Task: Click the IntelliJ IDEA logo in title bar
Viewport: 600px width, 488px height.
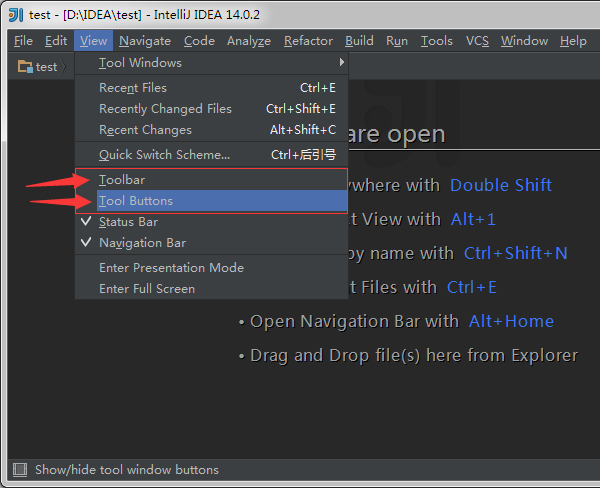Action: coord(16,15)
